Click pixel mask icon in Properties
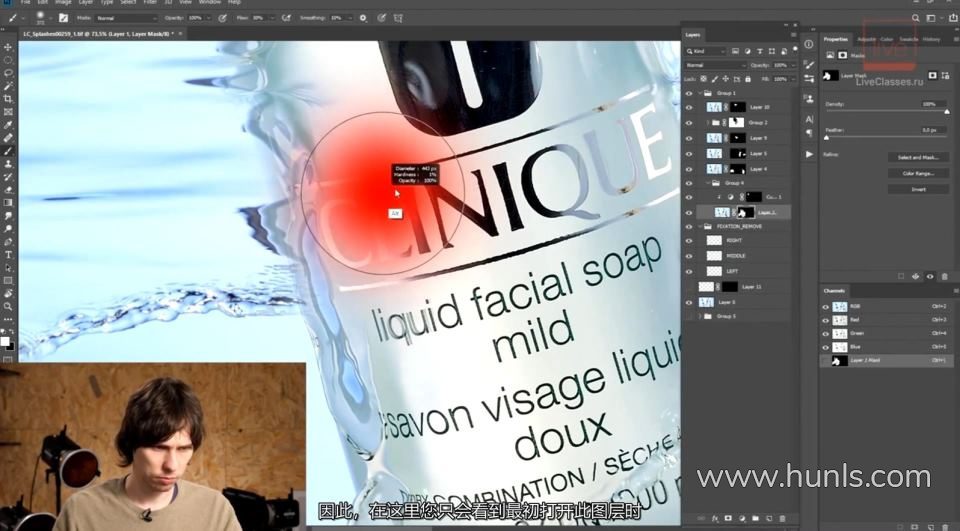The width and height of the screenshot is (960, 531). (x=932, y=75)
